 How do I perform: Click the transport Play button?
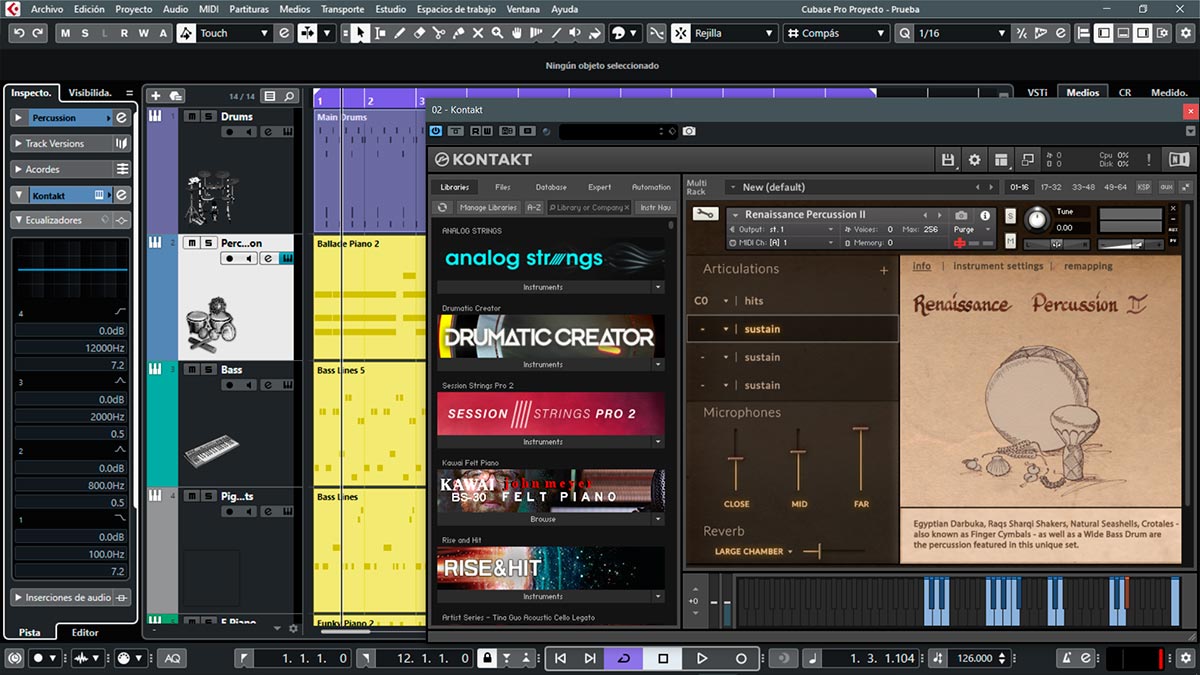click(702, 658)
